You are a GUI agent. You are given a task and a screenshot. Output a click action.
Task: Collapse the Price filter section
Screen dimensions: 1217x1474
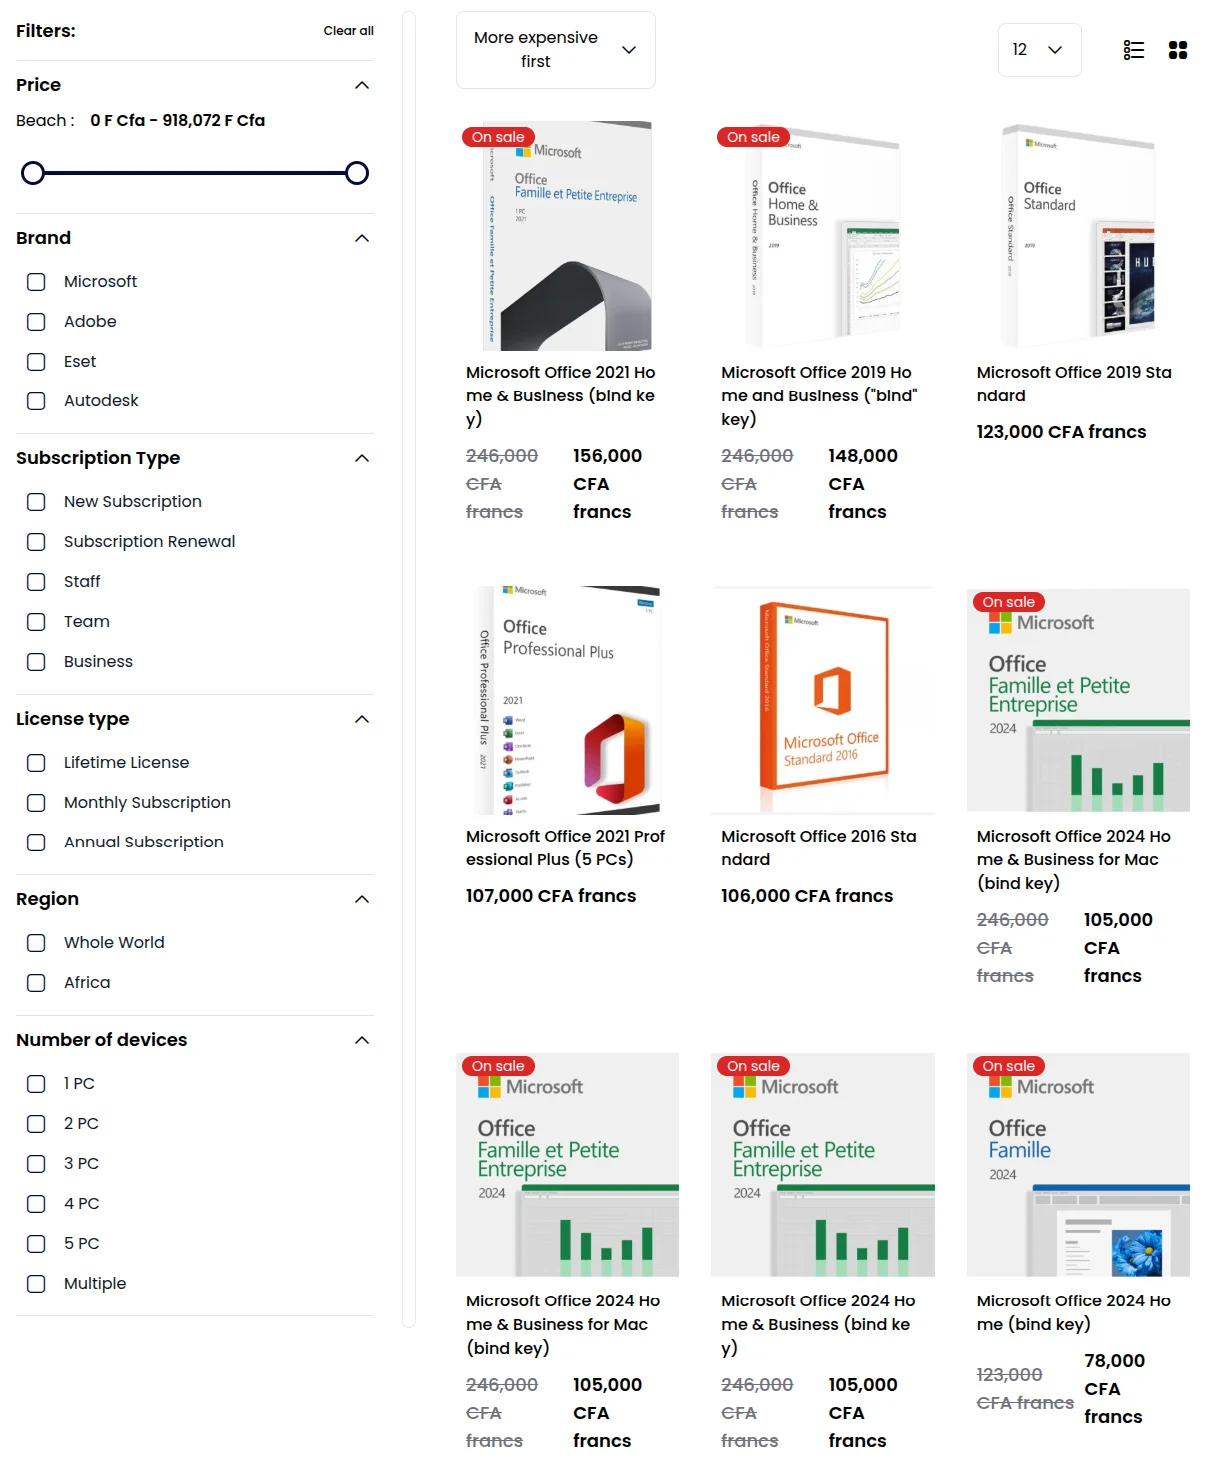pos(362,85)
